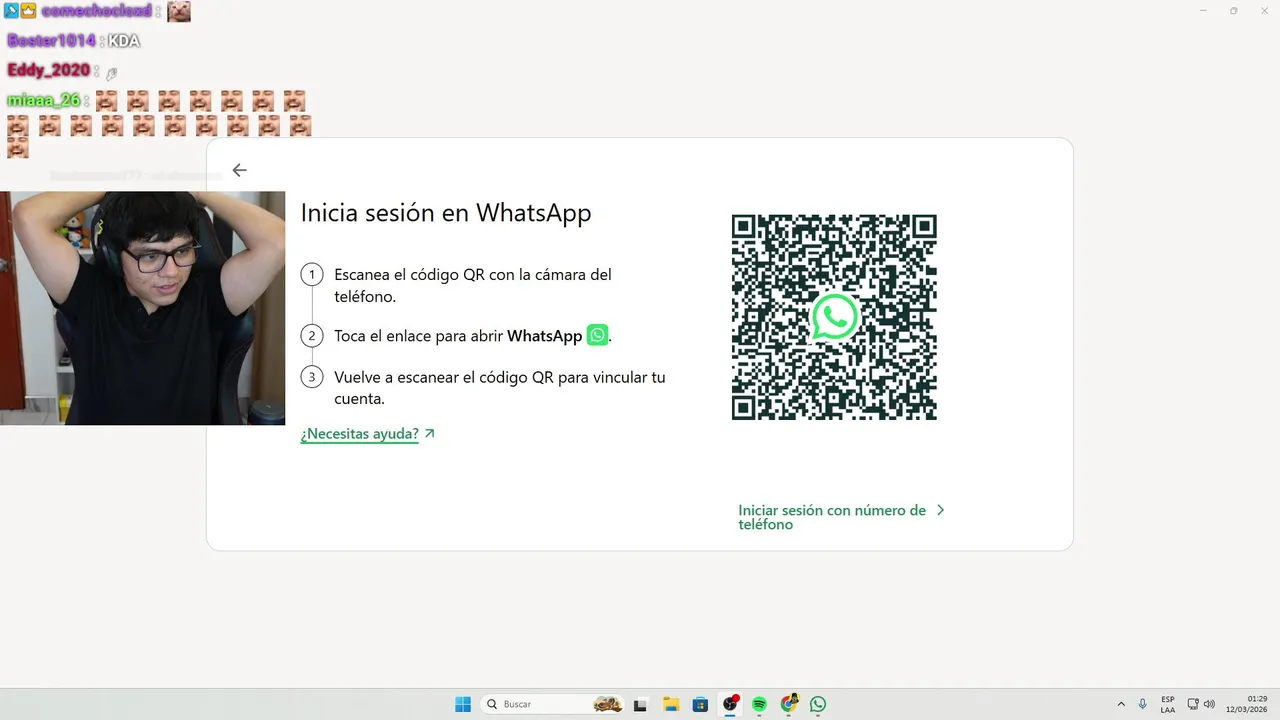Click the heading Inicia sesión en WhatsApp
1280x720 pixels.
(x=446, y=213)
